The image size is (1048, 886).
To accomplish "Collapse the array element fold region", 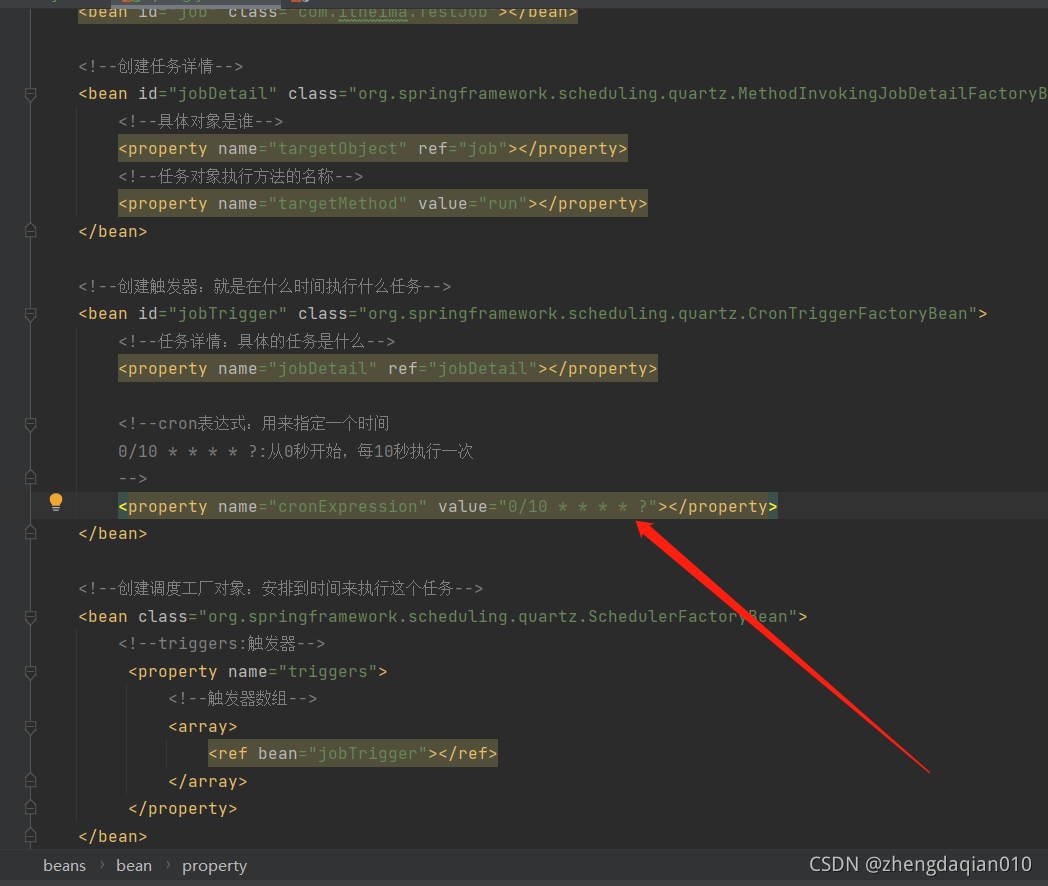I will pos(30,726).
